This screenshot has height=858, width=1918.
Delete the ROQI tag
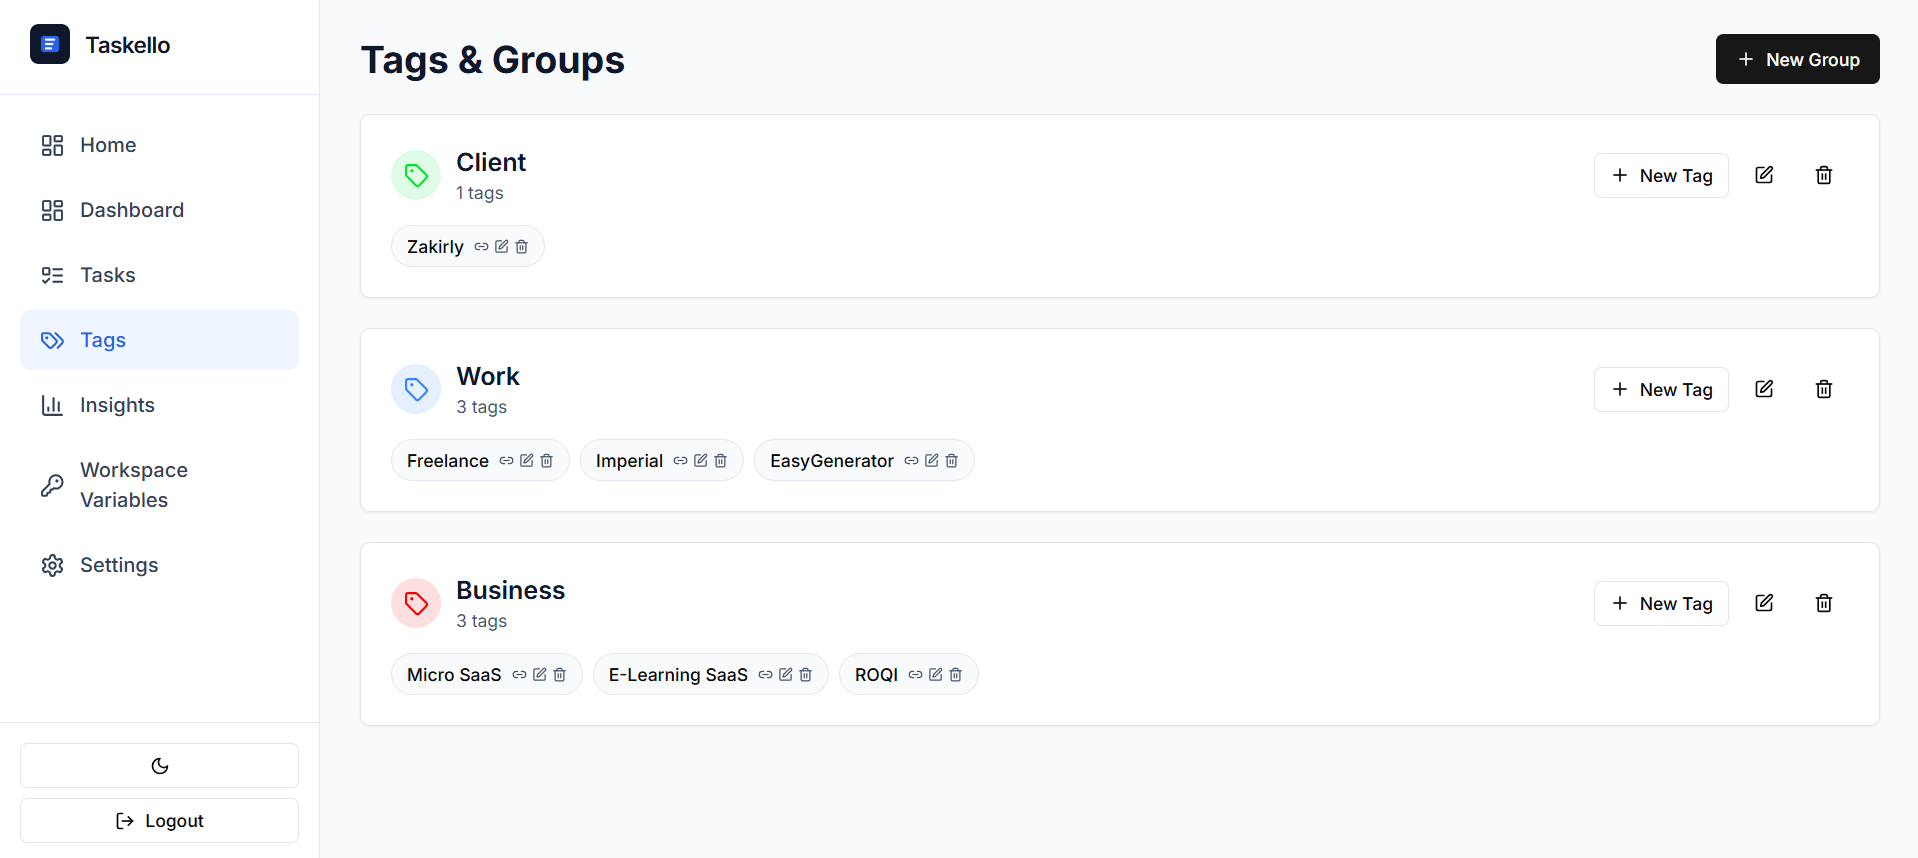(x=956, y=674)
